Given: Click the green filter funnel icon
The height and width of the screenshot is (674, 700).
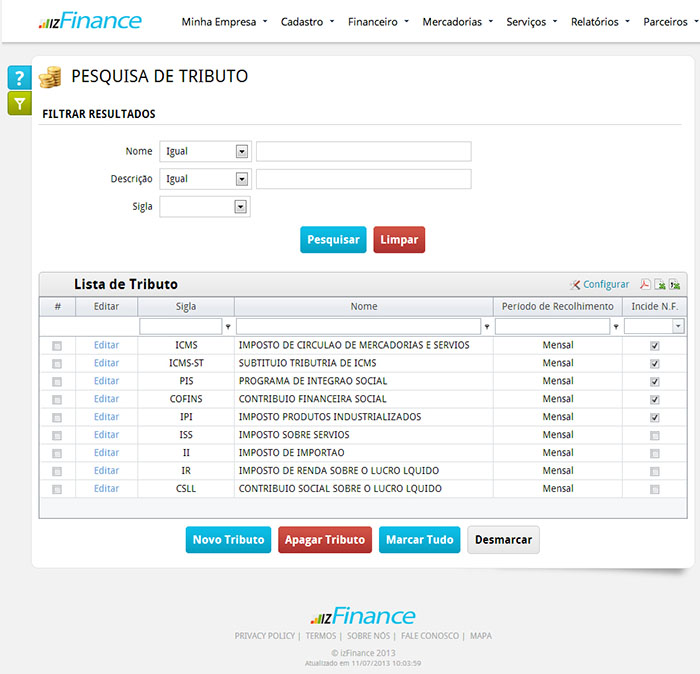Looking at the screenshot, I should 19,103.
